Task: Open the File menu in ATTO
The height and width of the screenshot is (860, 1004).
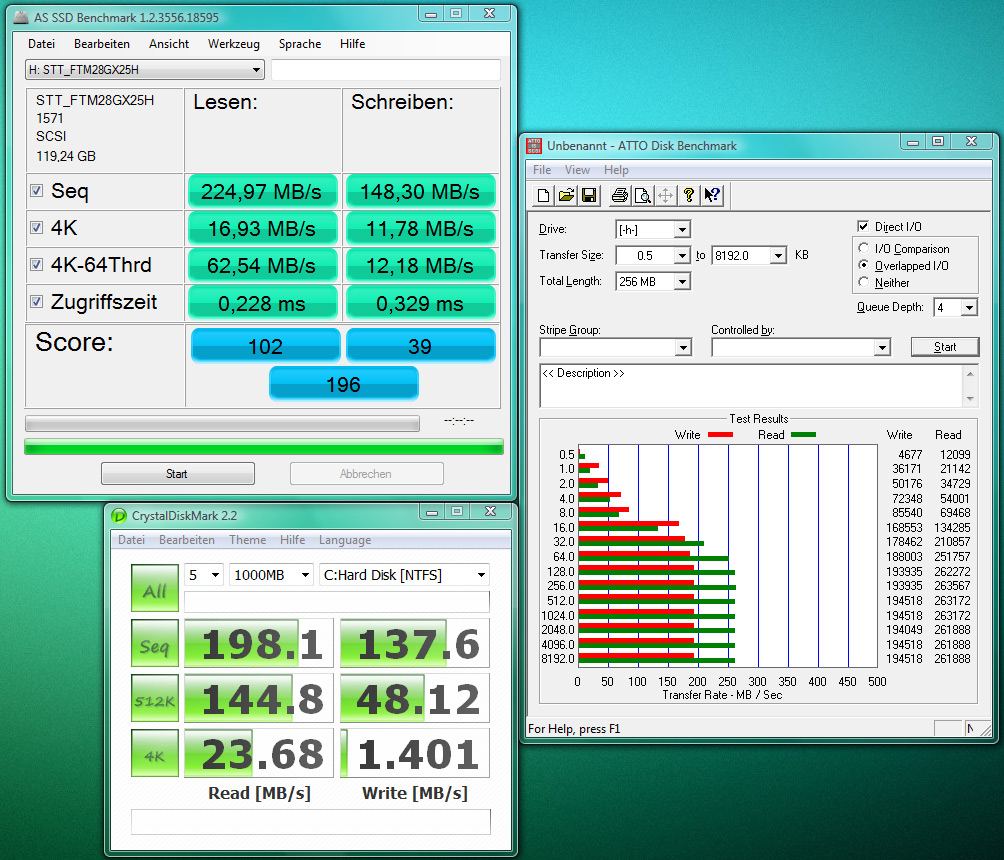Action: pyautogui.click(x=542, y=170)
